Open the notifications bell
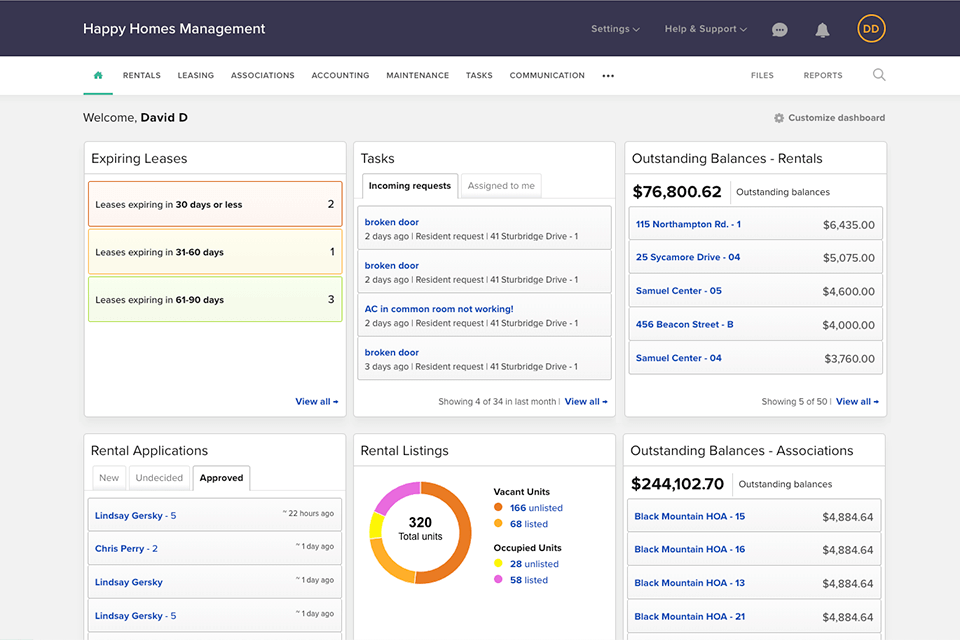960x640 pixels. pyautogui.click(x=822, y=30)
